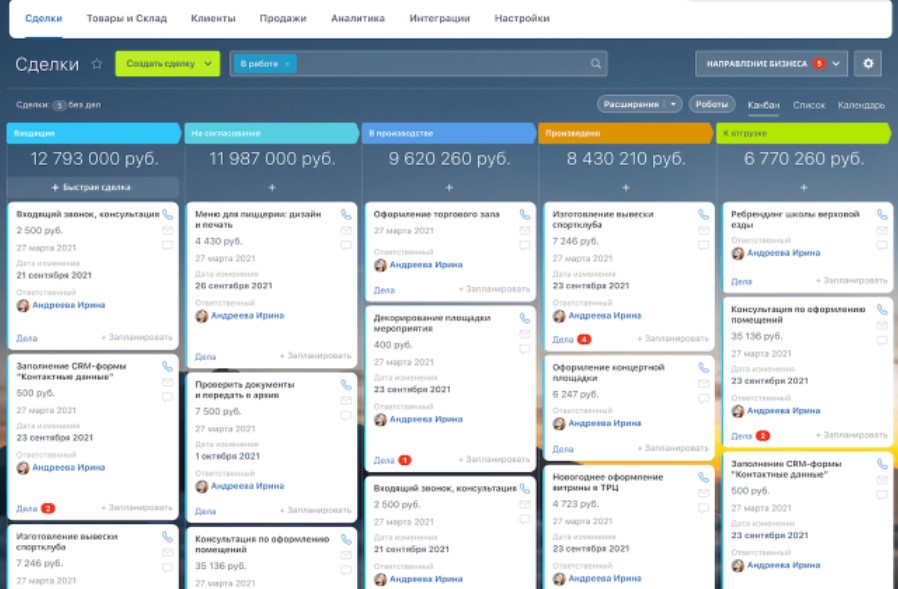Click the 'Быстрая сделка' button
The height and width of the screenshot is (589, 898).
92,188
